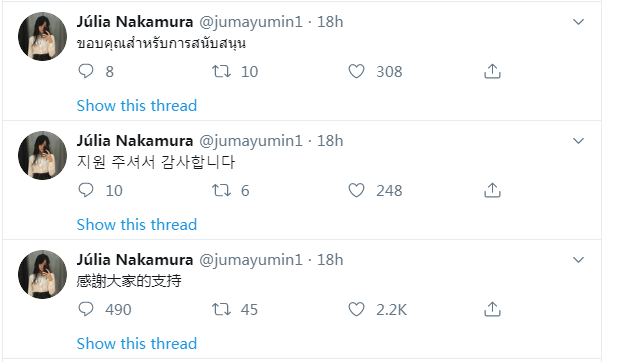
Task: Reply to the Korean-language tweet
Action: point(86,190)
